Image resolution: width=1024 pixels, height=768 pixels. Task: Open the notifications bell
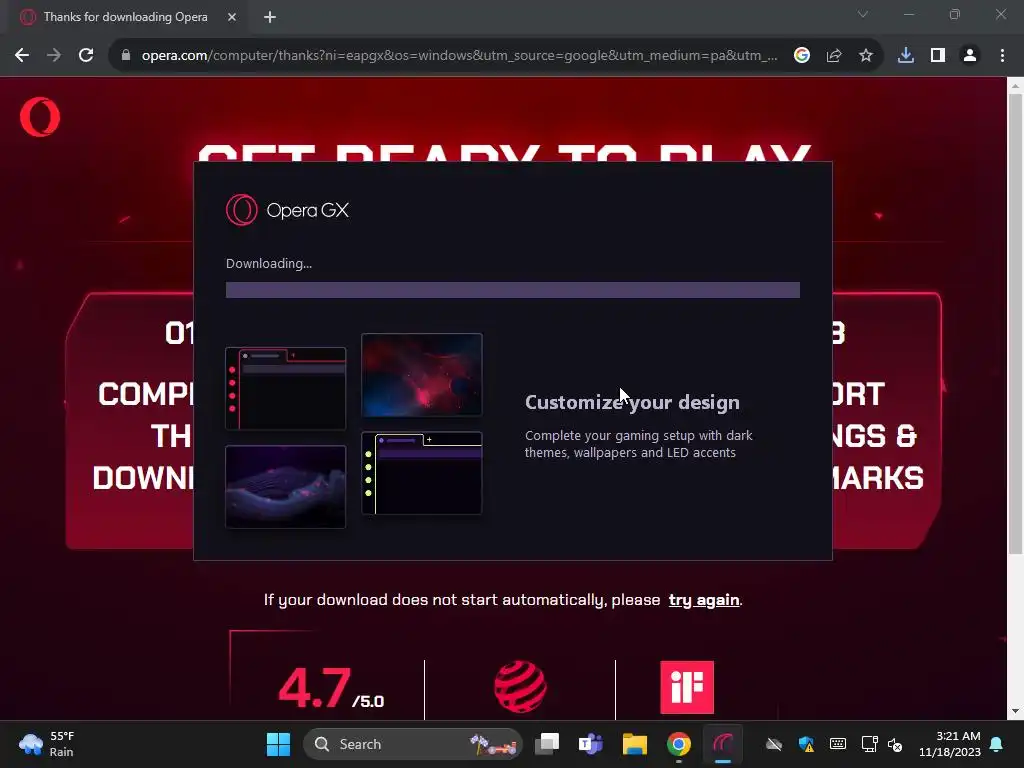coord(997,744)
